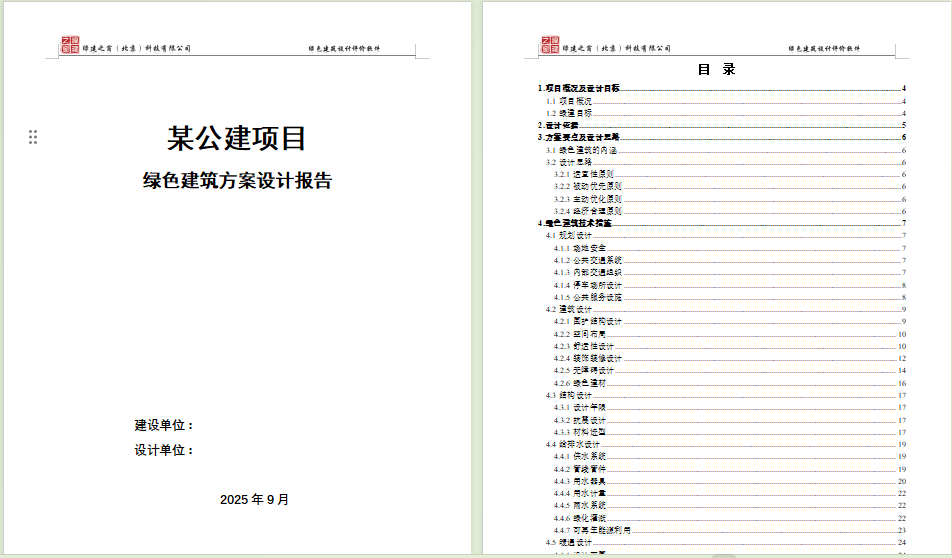This screenshot has height=558, width=952.
Task: Open contents entry 3.1 绿色建筑的内涵
Action: pyautogui.click(x=726, y=150)
